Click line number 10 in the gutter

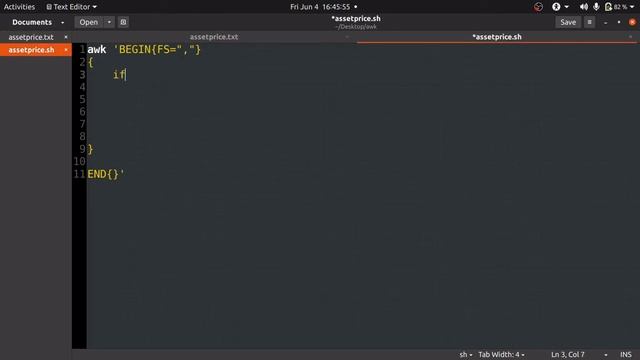80,162
